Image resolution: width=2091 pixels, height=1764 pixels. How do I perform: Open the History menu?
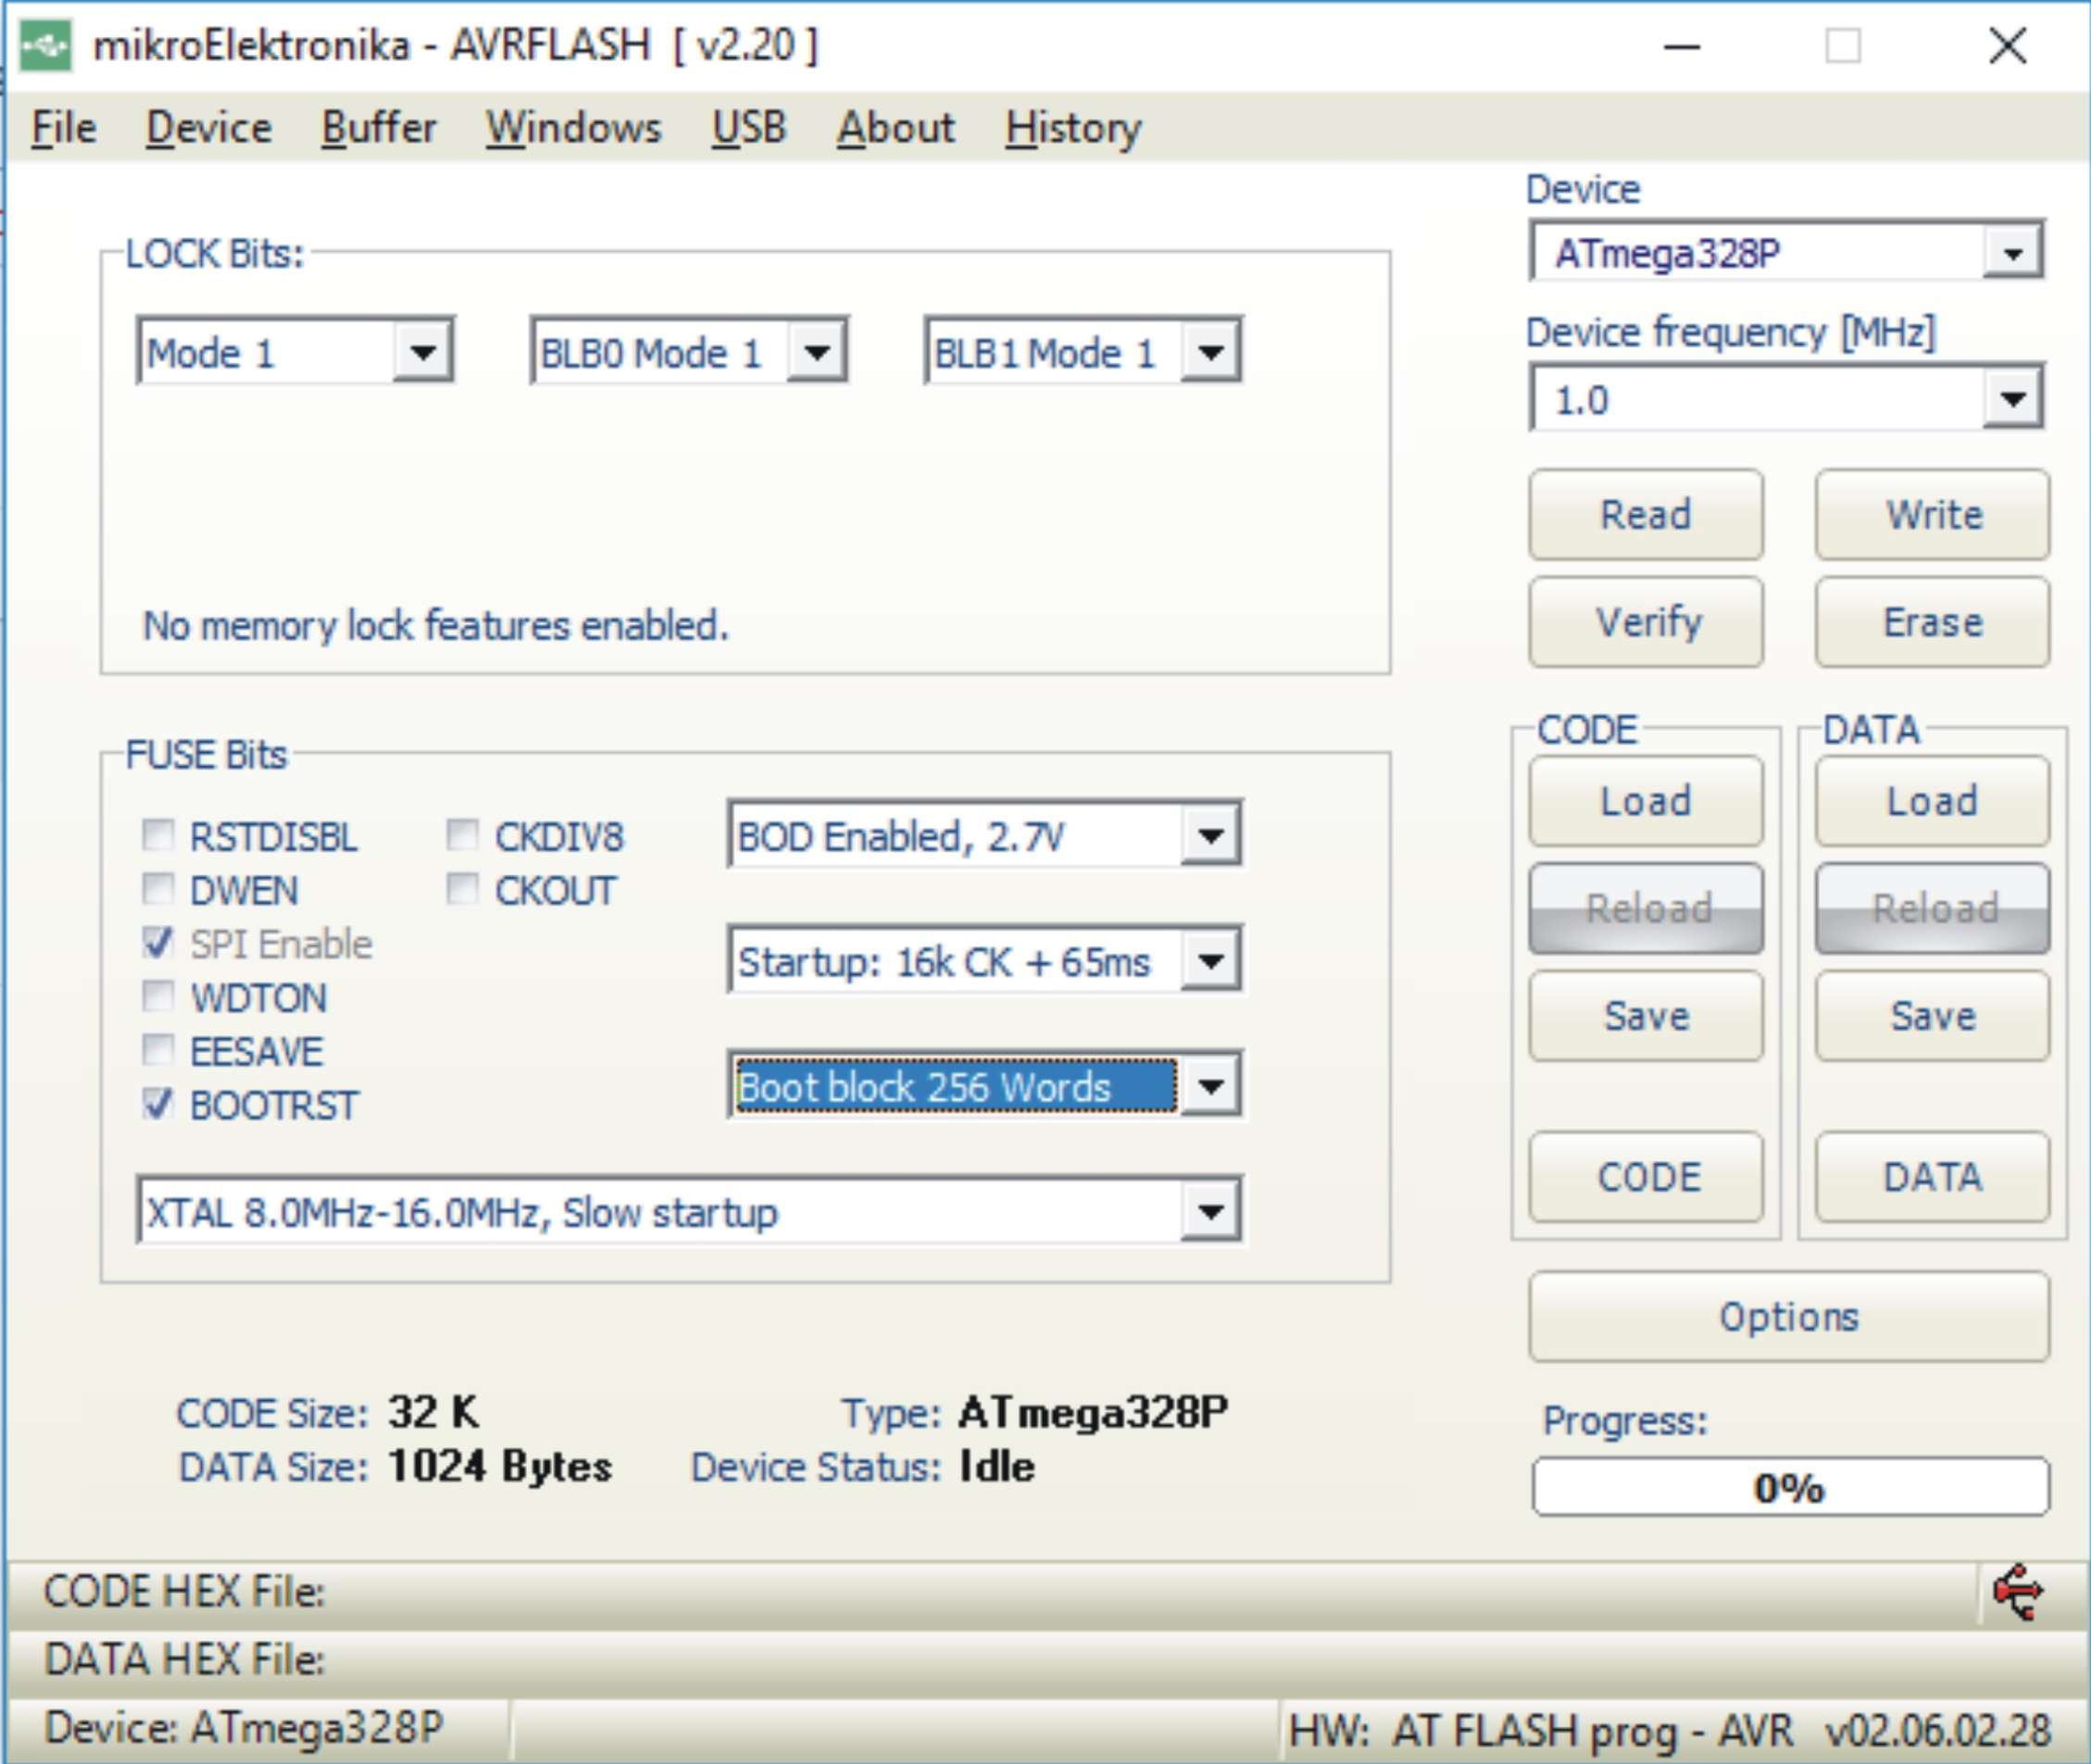[x=1074, y=128]
